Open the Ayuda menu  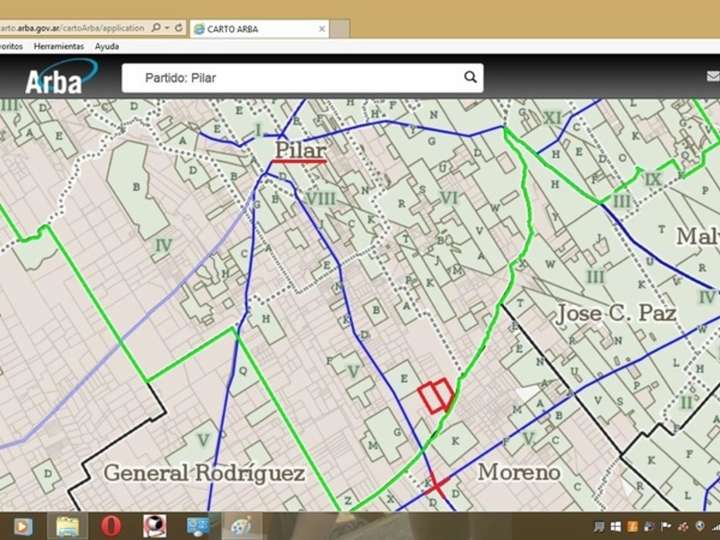(107, 46)
